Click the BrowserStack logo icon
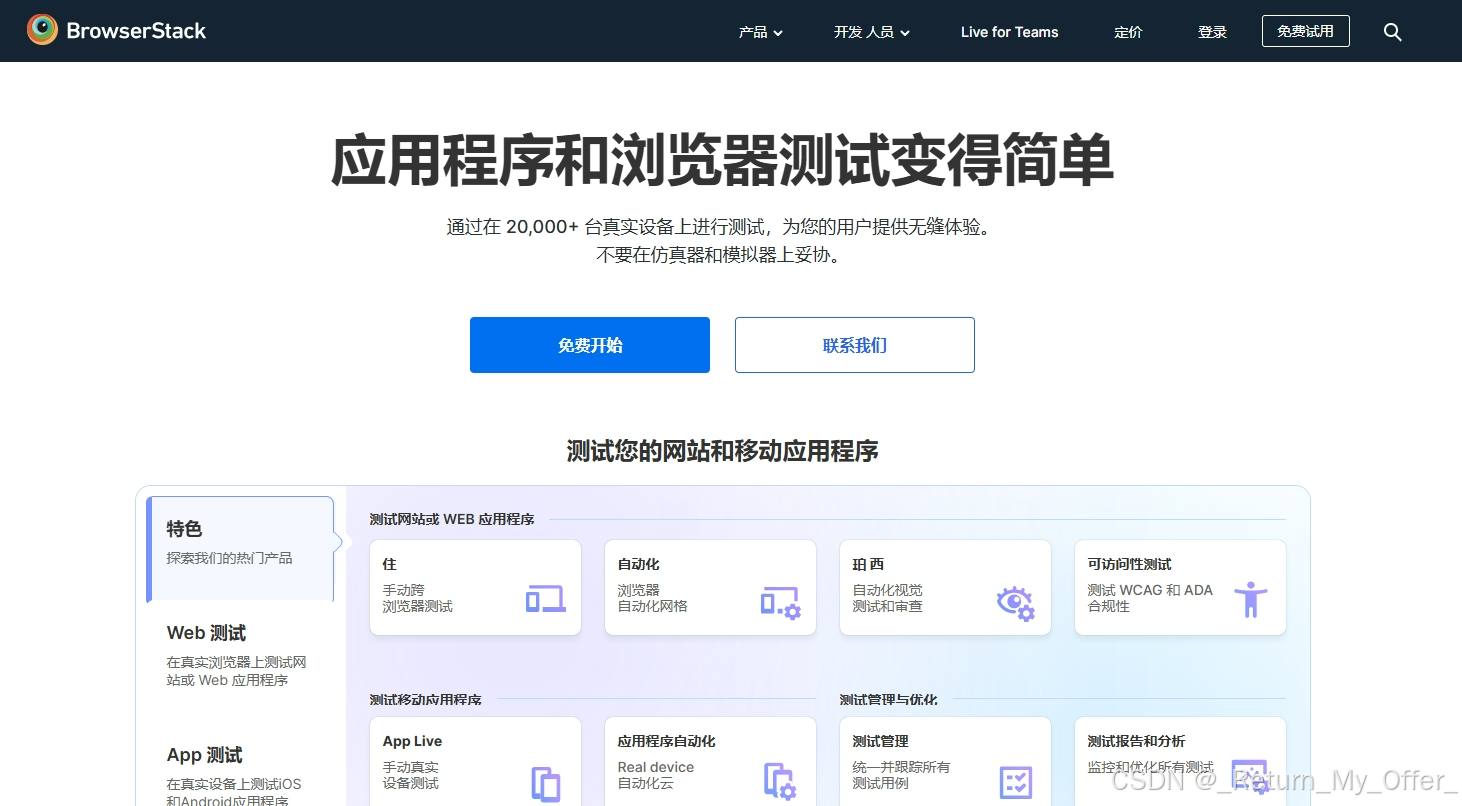 coord(42,30)
